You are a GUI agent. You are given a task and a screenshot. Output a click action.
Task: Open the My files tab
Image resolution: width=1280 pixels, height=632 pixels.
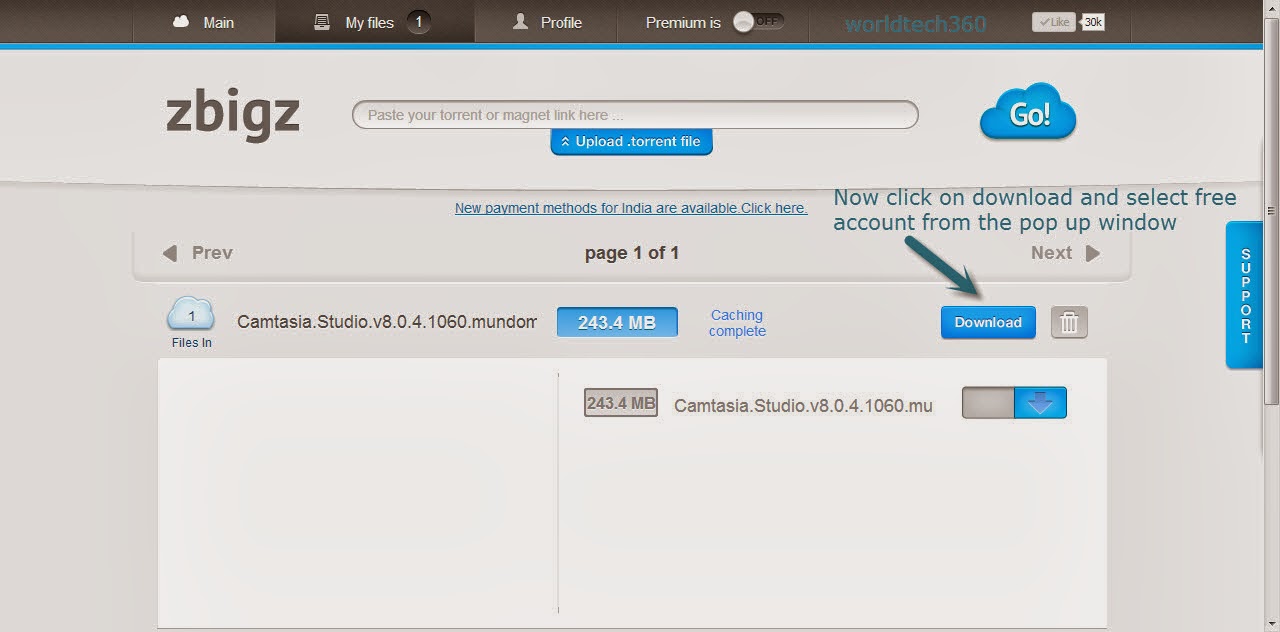tap(375, 22)
